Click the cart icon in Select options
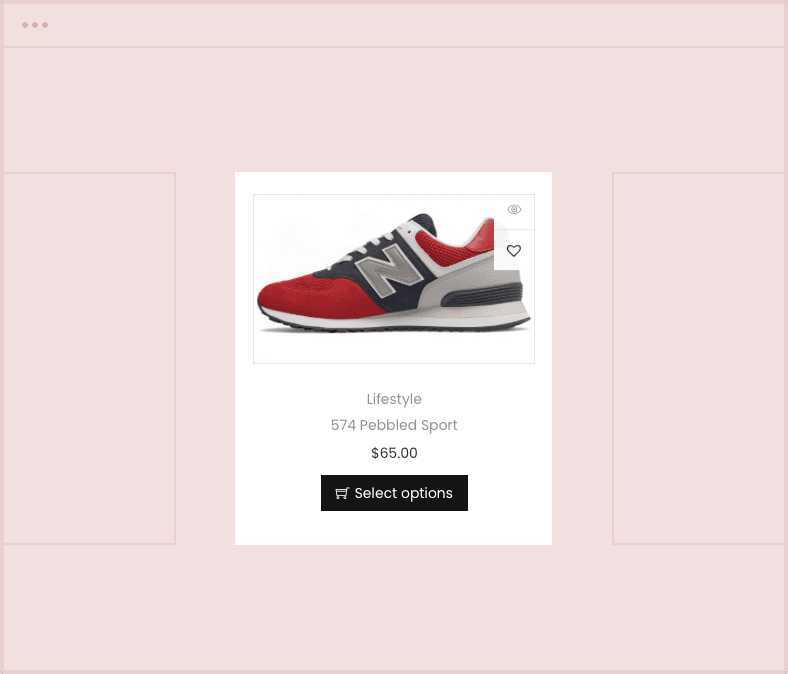The height and width of the screenshot is (674, 788). pos(342,493)
